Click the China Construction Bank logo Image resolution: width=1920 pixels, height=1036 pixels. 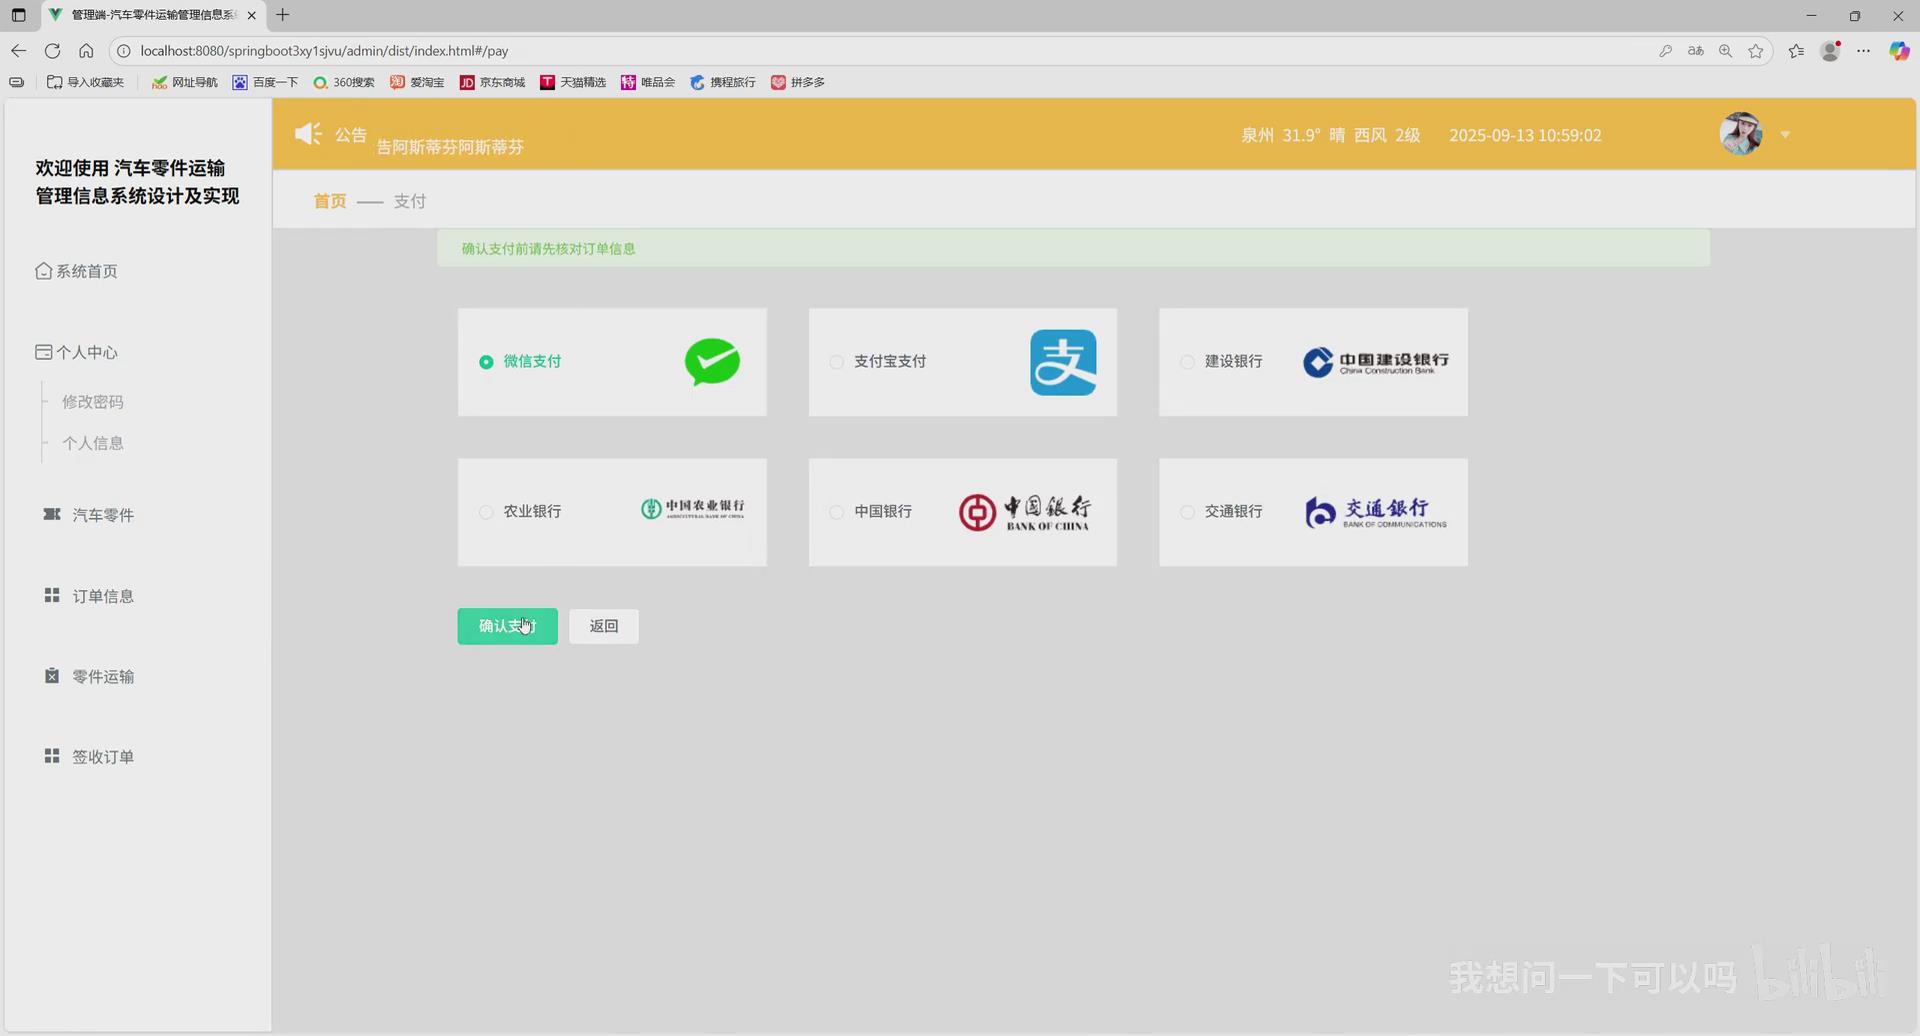[1376, 362]
